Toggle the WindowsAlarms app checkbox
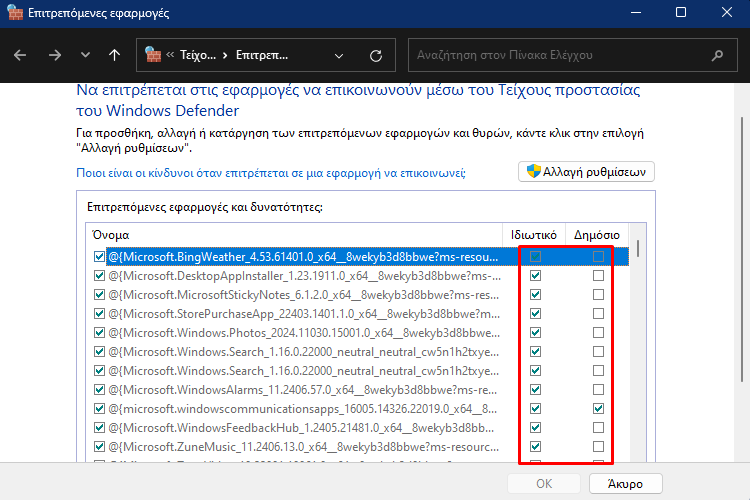Viewport: 750px width, 500px height. tap(99, 389)
